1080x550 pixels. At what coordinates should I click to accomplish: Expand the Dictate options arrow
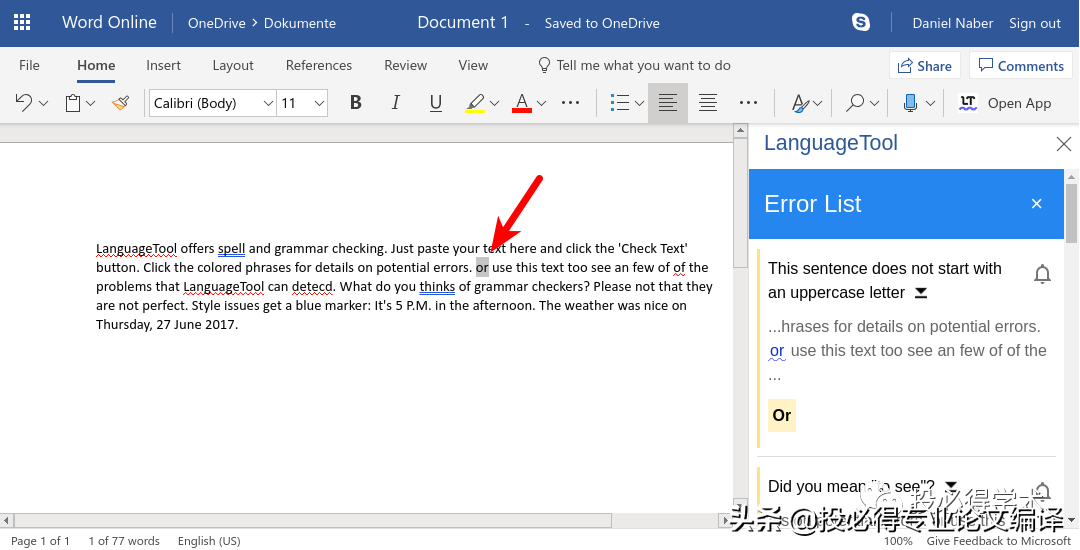click(930, 103)
